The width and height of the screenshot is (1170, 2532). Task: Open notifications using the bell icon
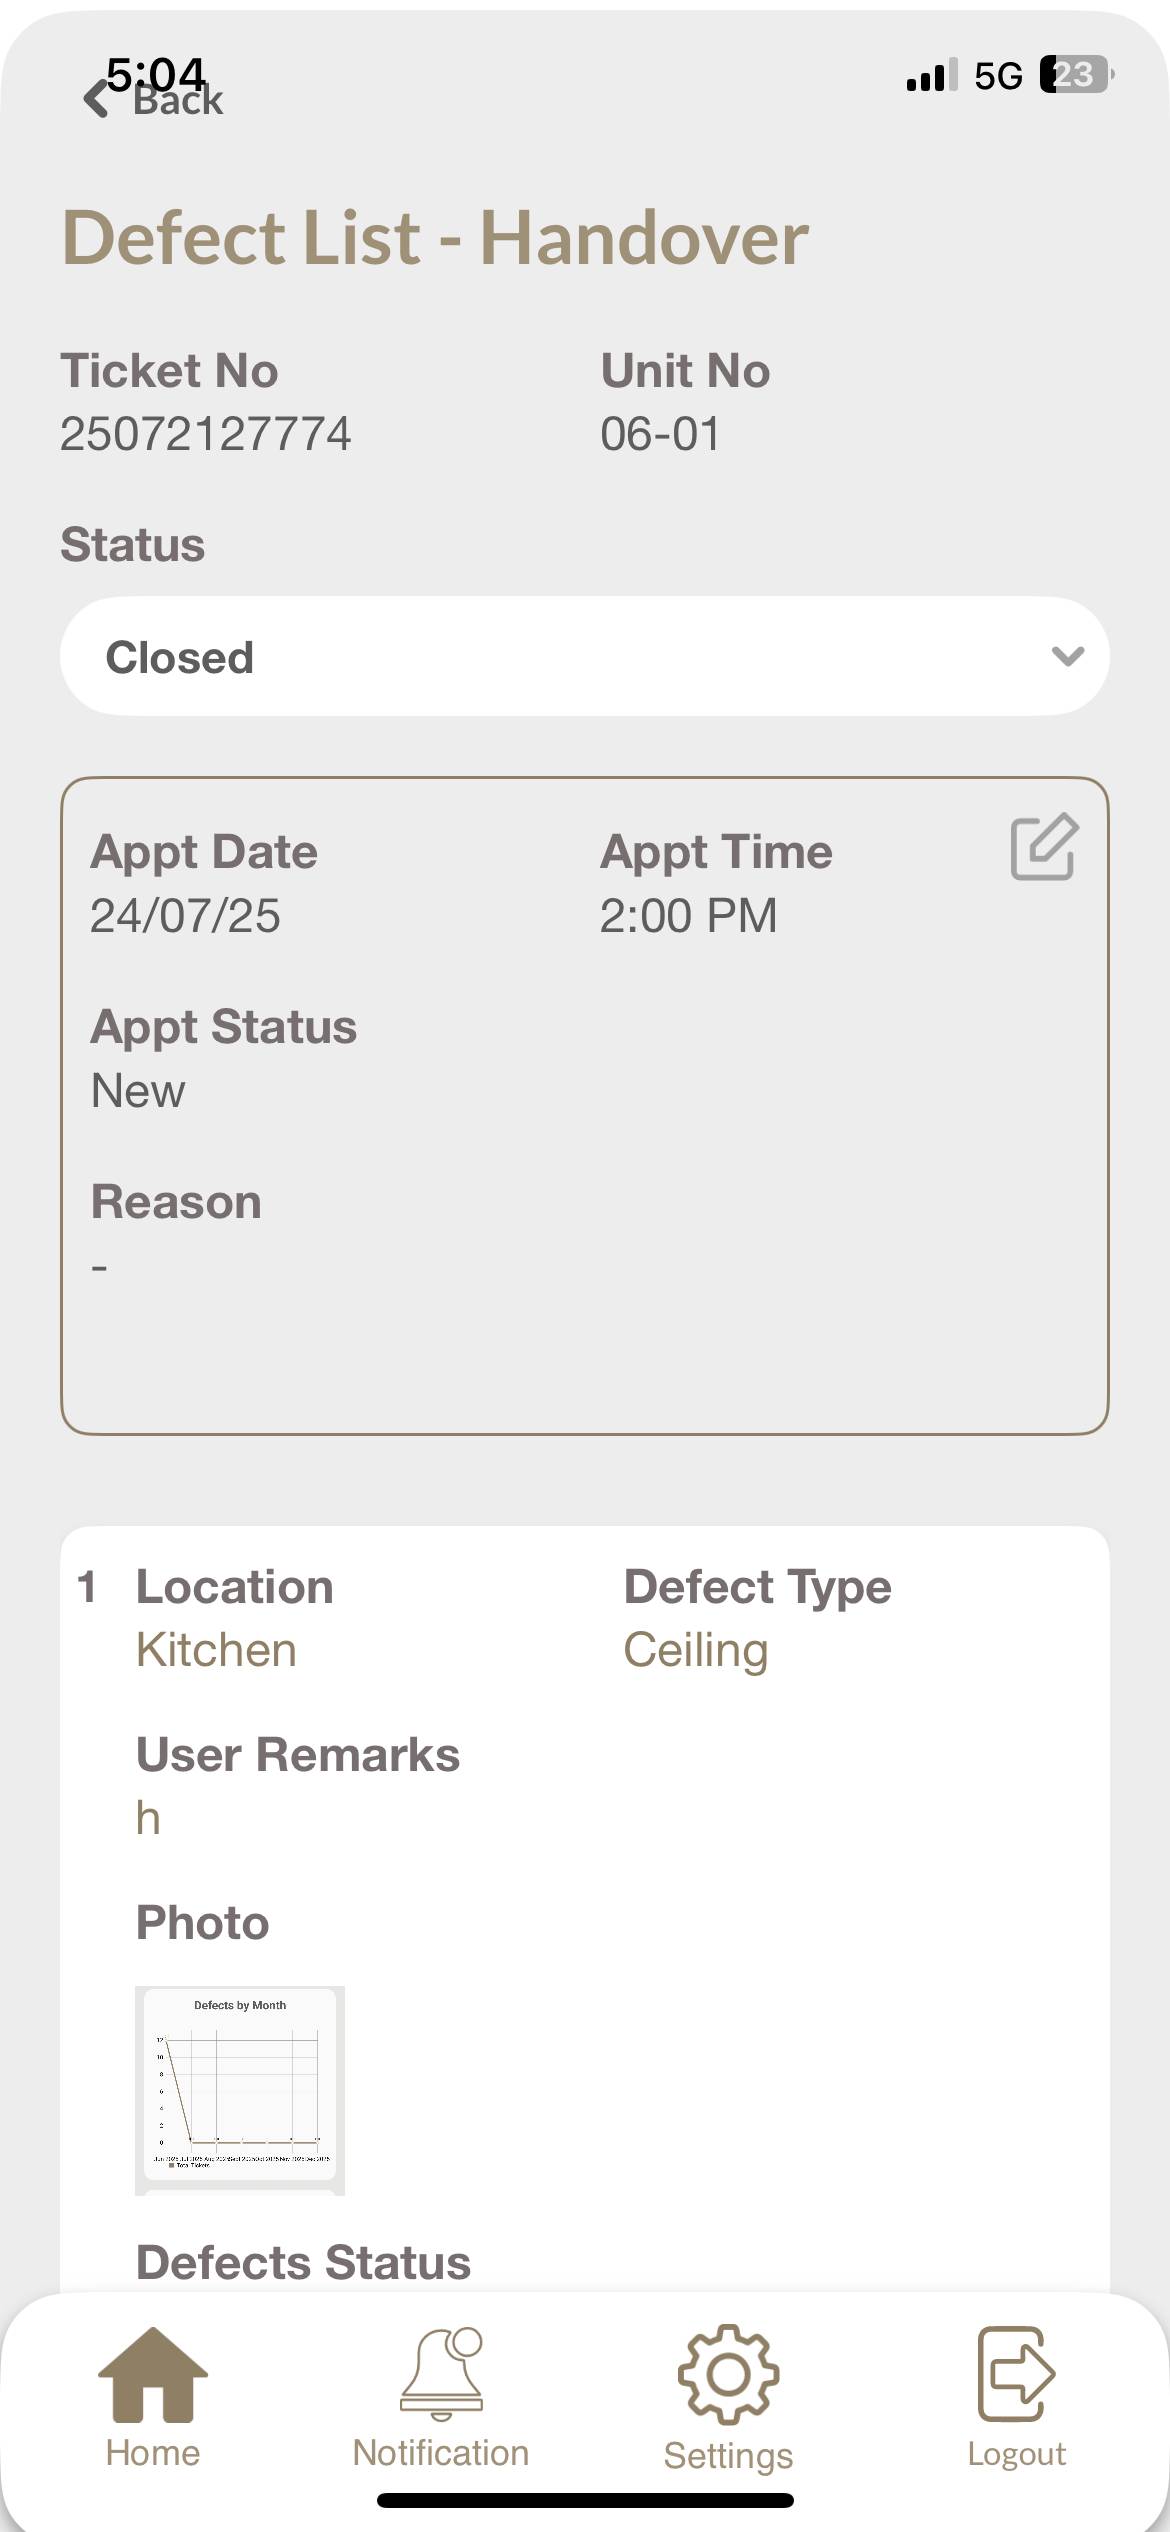click(441, 2374)
